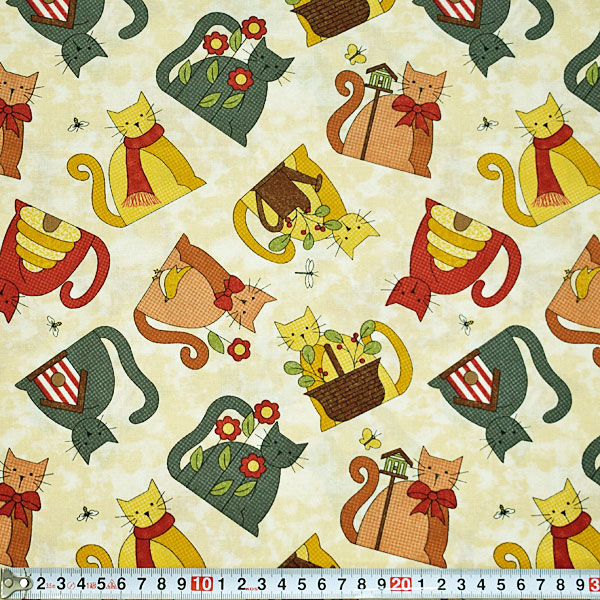Select the metal hook end of the tape measure

[14, 584]
